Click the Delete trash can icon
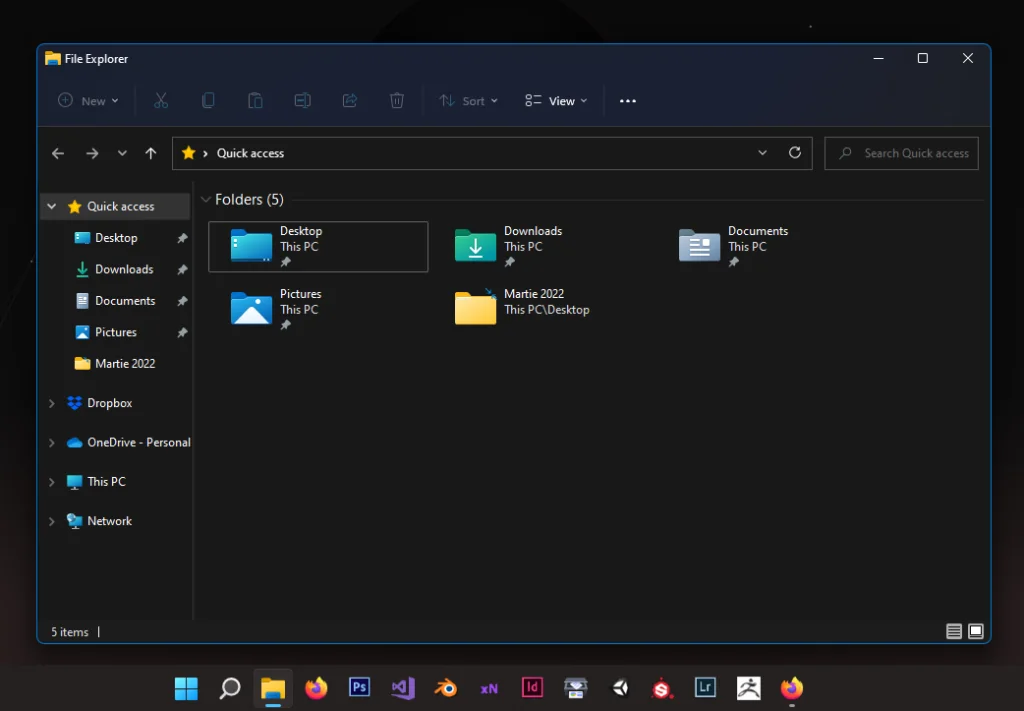The height and width of the screenshot is (711, 1024). pos(397,100)
